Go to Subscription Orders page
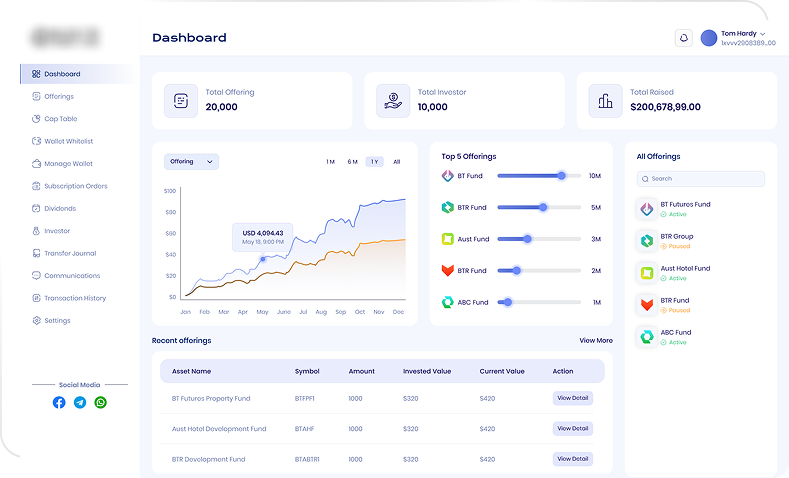The height and width of the screenshot is (478, 789). point(75,186)
